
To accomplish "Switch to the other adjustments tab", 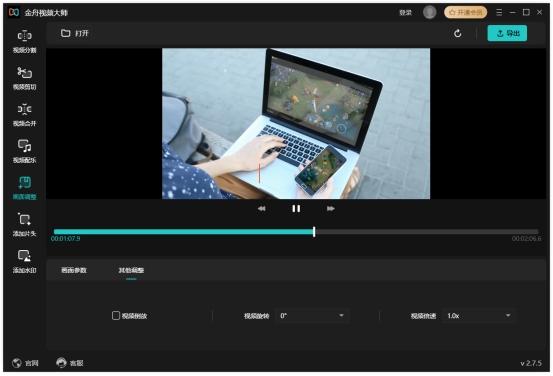I will pyautogui.click(x=131, y=270).
